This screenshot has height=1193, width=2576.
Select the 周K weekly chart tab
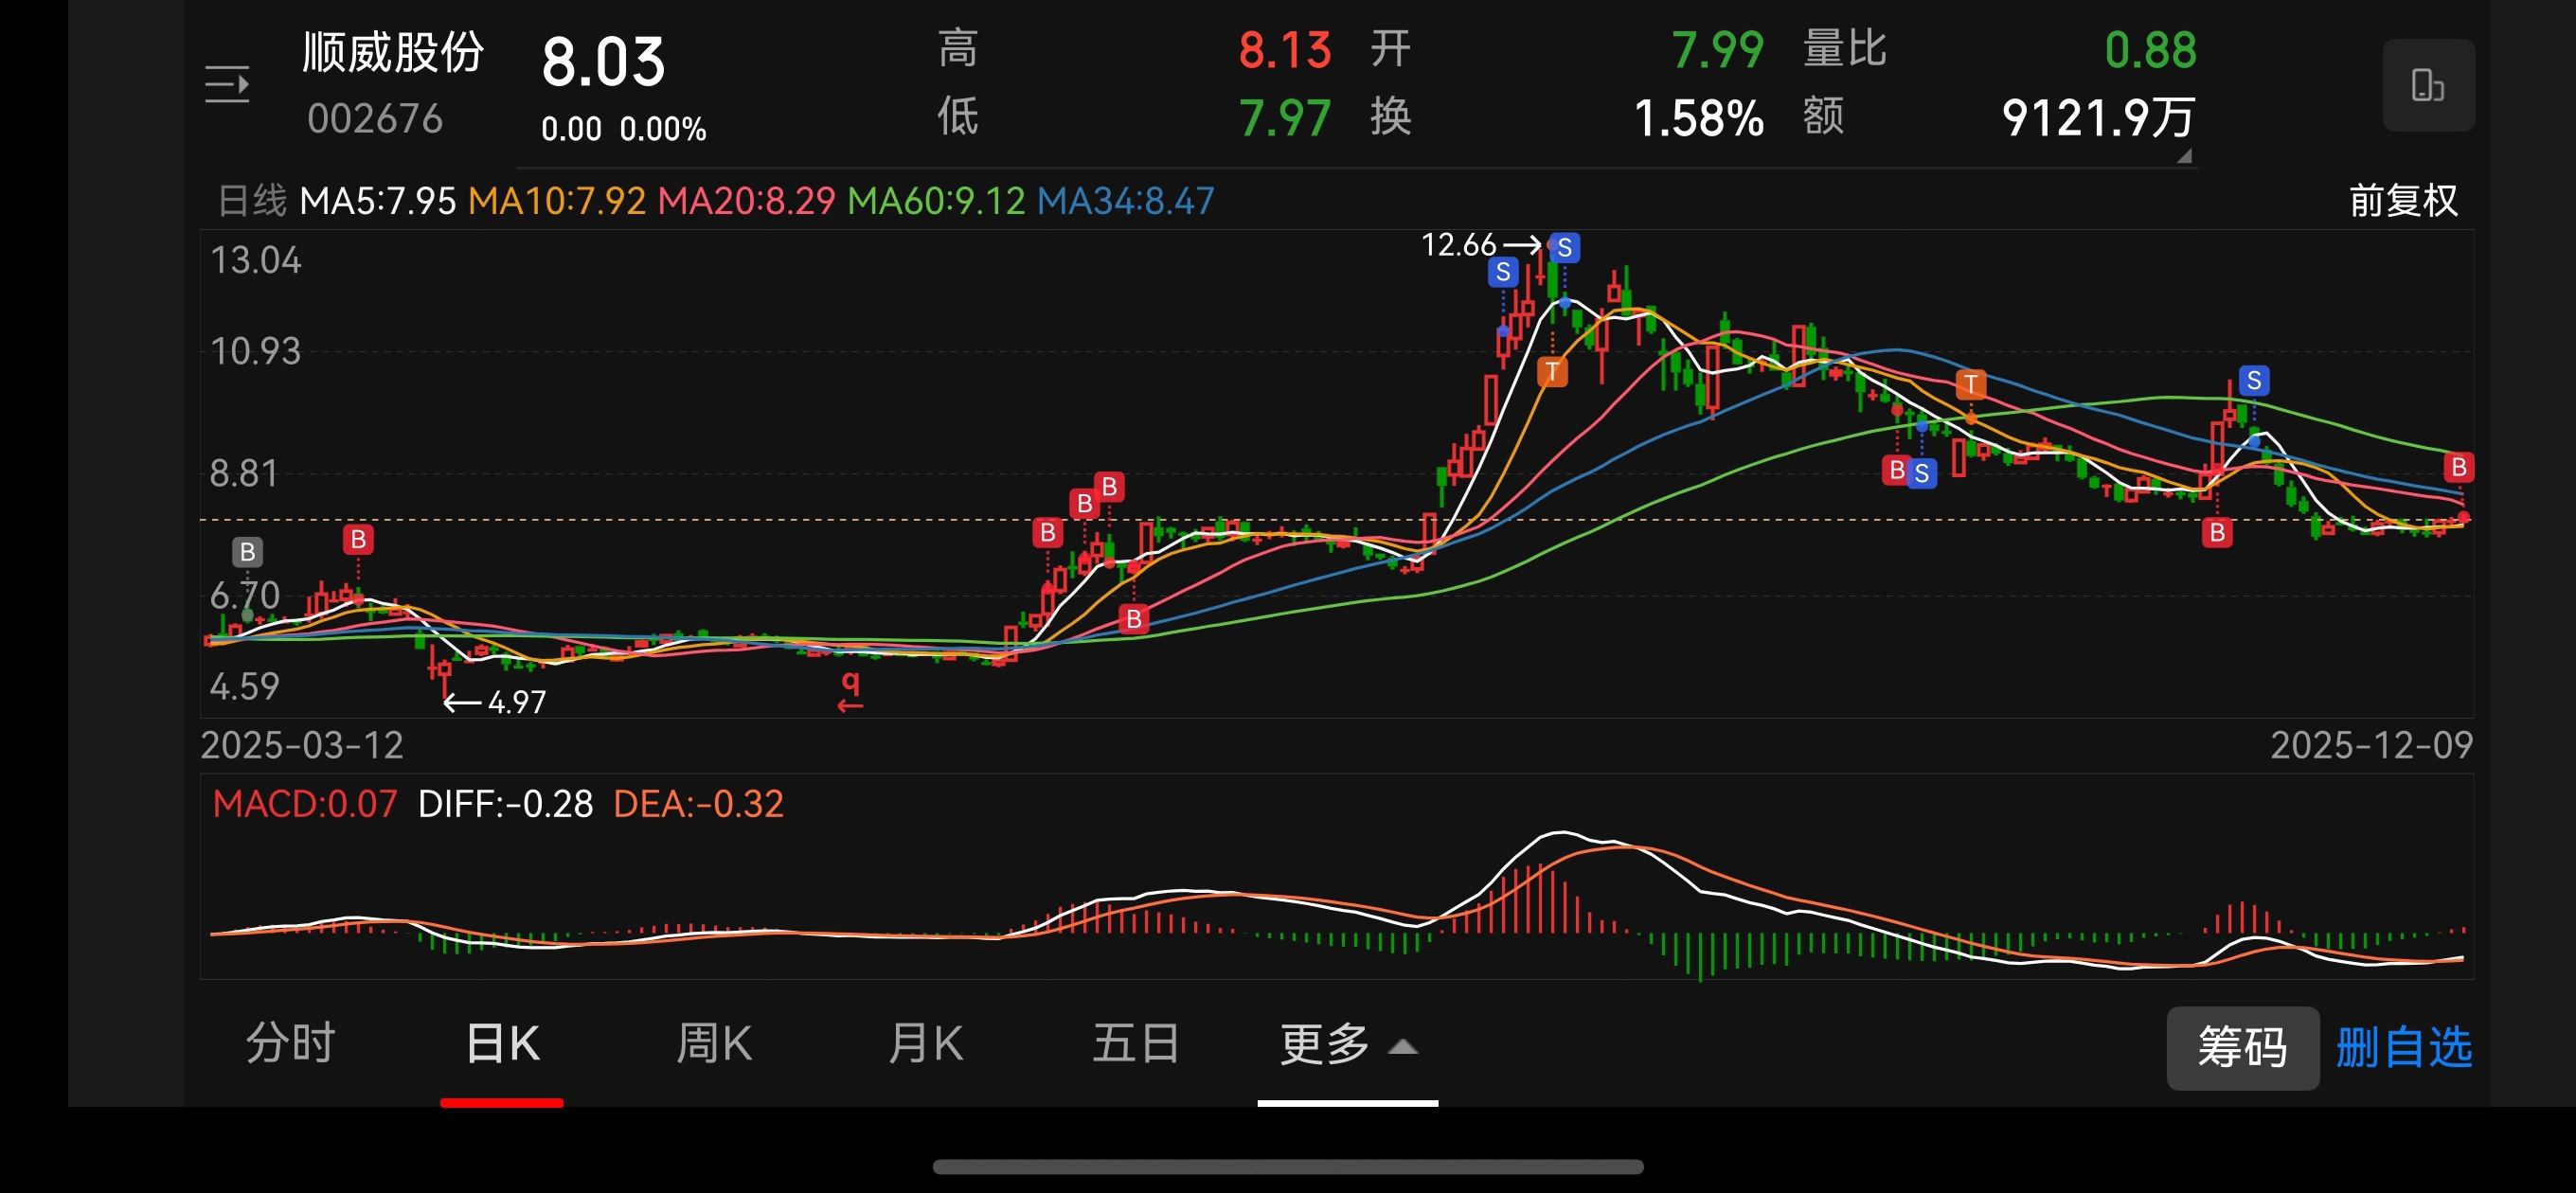point(713,1044)
